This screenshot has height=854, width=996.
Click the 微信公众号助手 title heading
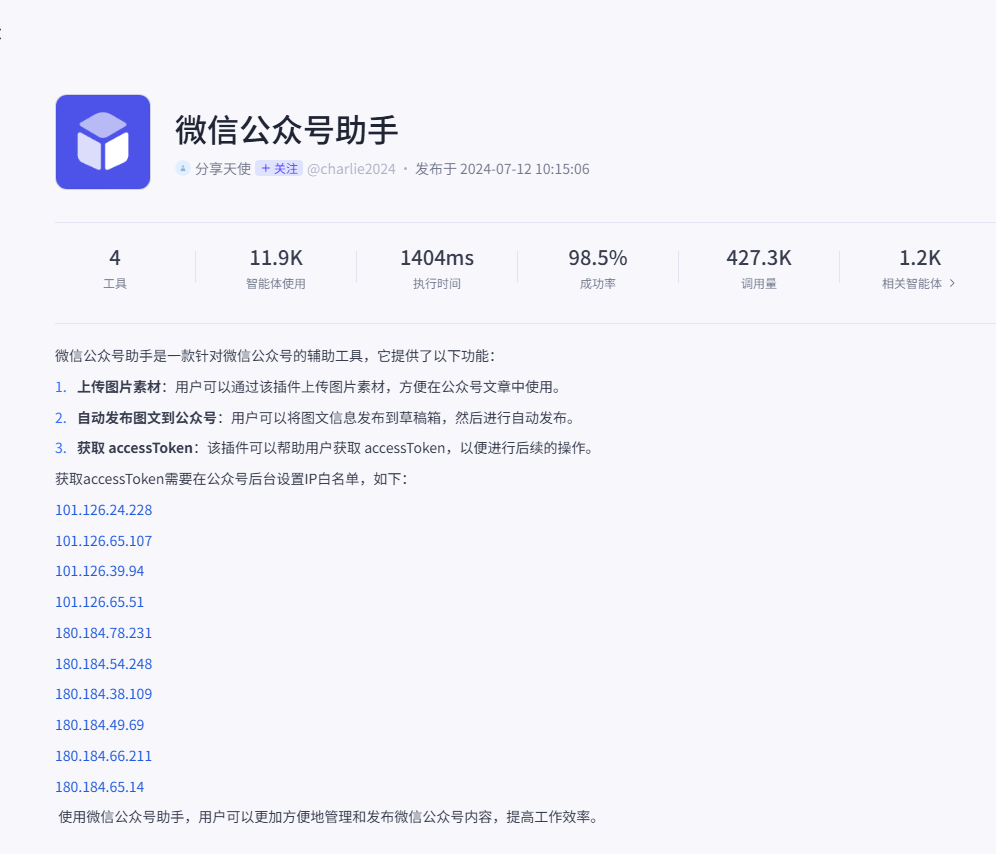pyautogui.click(x=286, y=130)
